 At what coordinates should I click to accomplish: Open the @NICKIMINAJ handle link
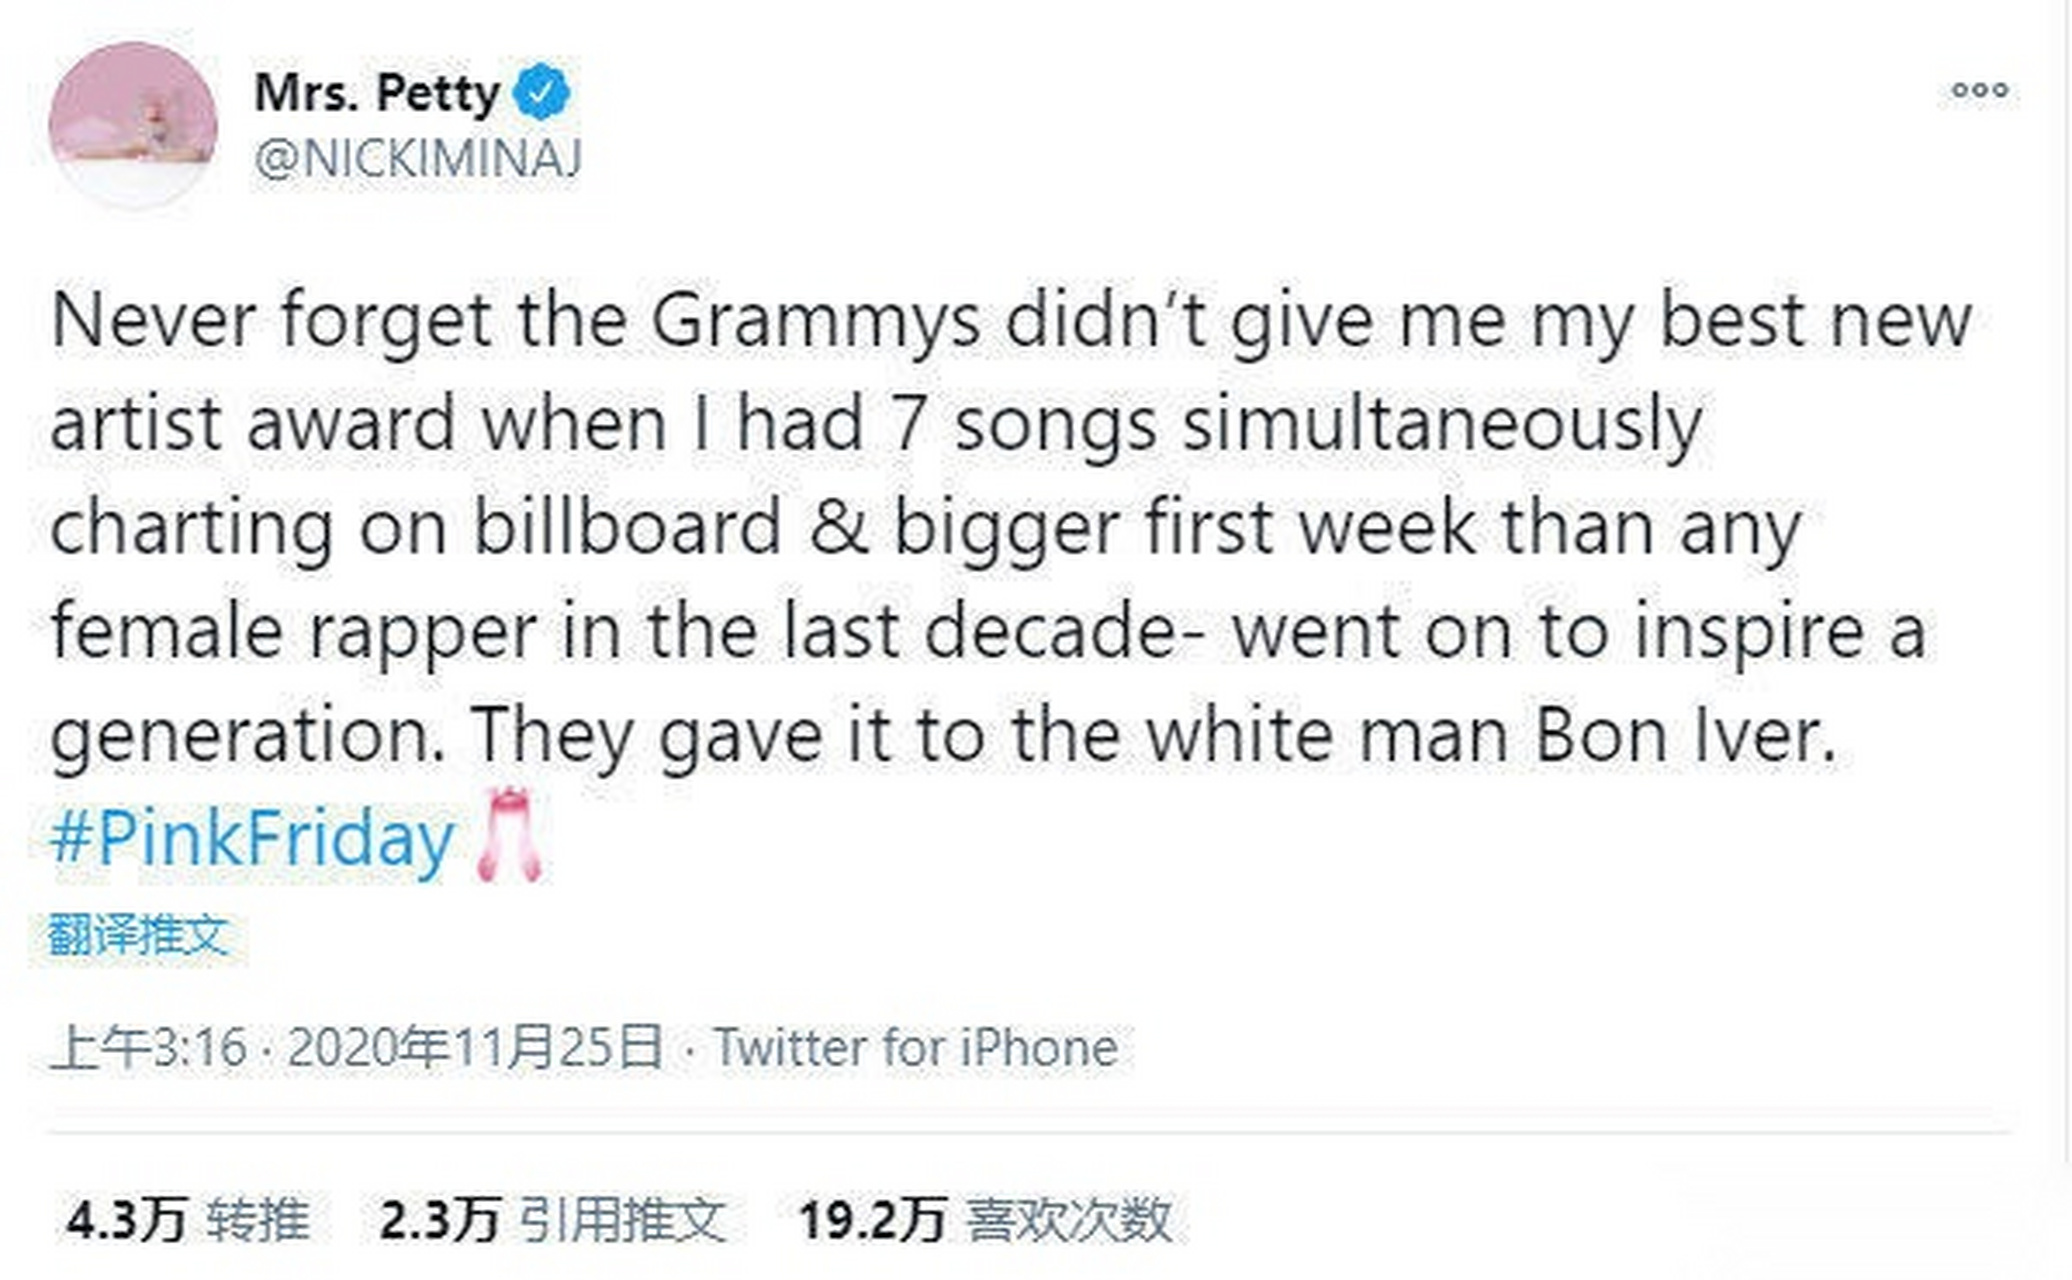(418, 159)
